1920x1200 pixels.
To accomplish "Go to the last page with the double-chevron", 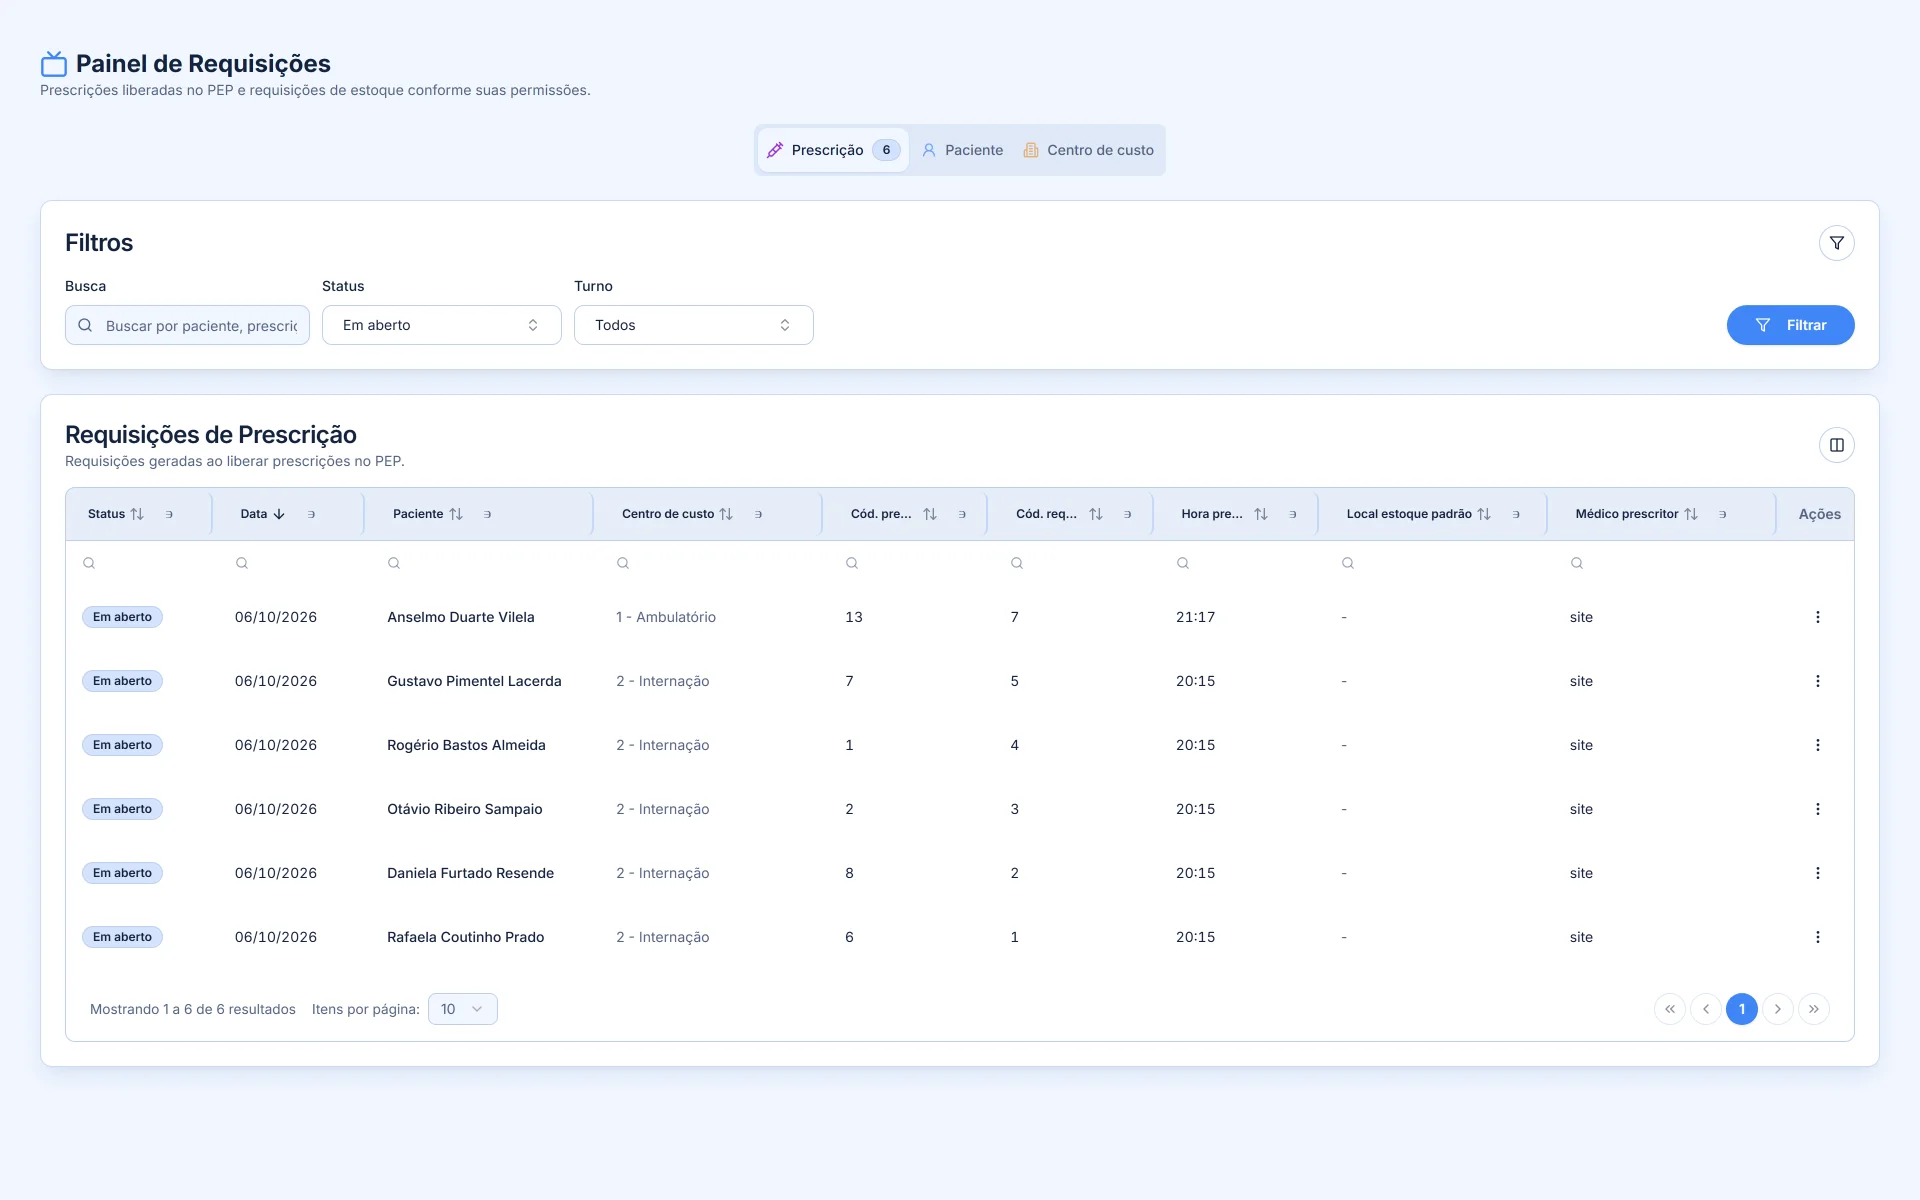I will coord(1813,1009).
